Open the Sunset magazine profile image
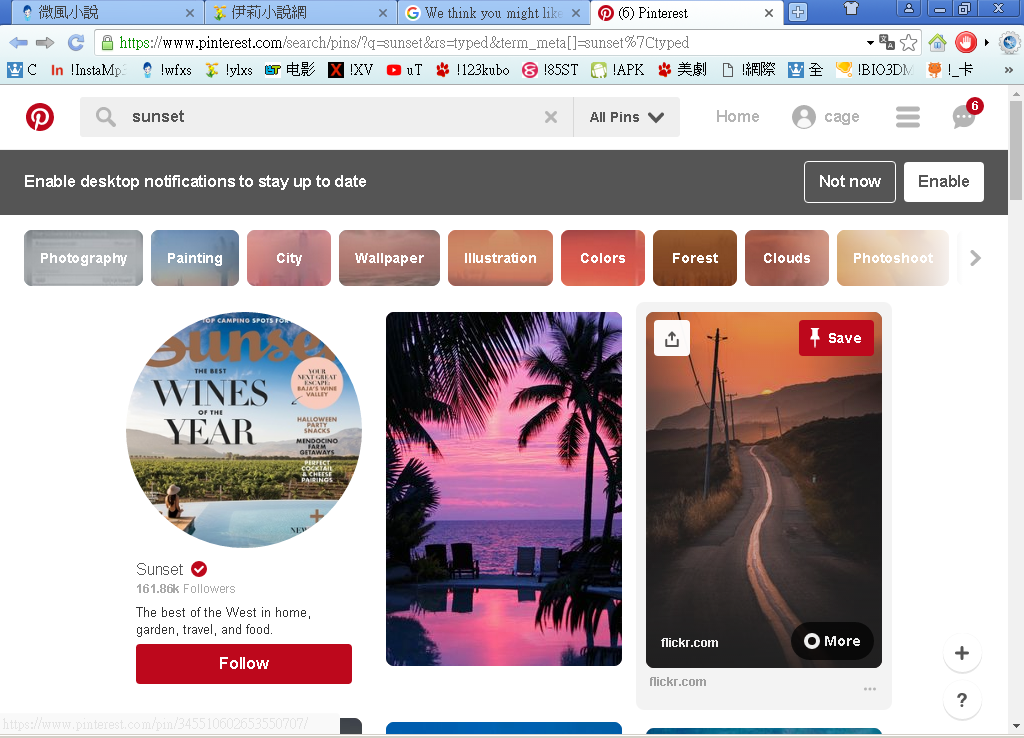This screenshot has width=1024, height=738. 244,430
